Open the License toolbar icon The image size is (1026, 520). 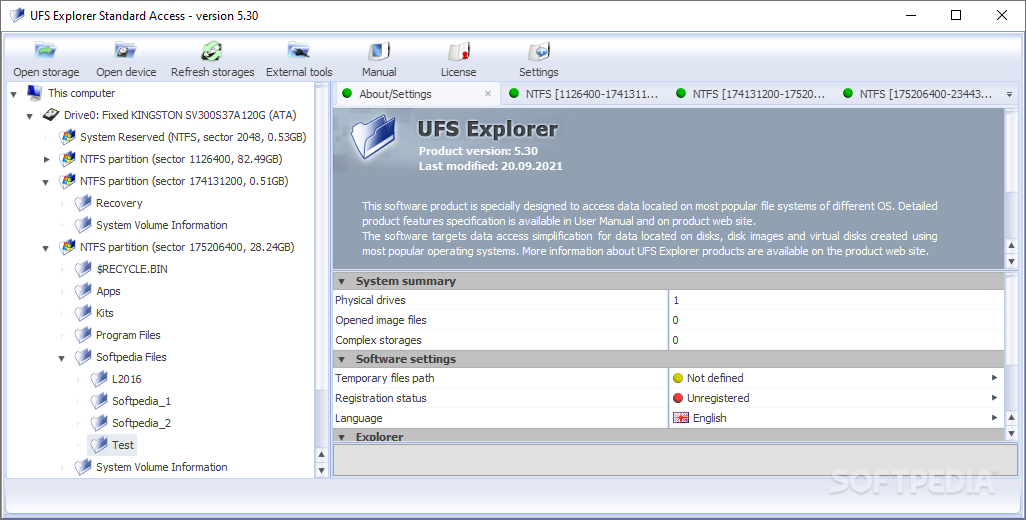[x=458, y=50]
